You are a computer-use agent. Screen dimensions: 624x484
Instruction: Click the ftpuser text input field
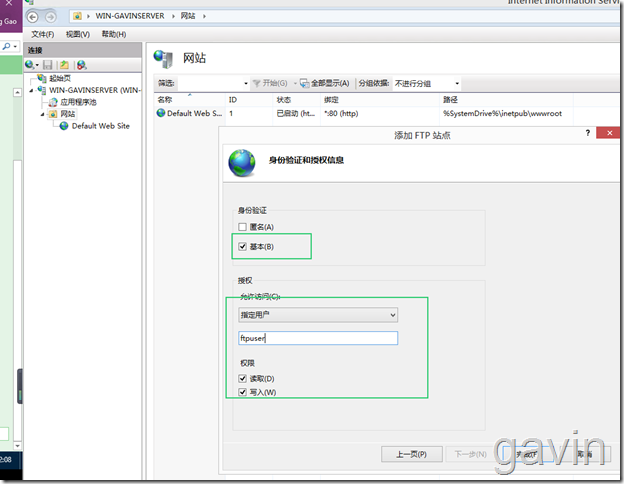point(318,338)
